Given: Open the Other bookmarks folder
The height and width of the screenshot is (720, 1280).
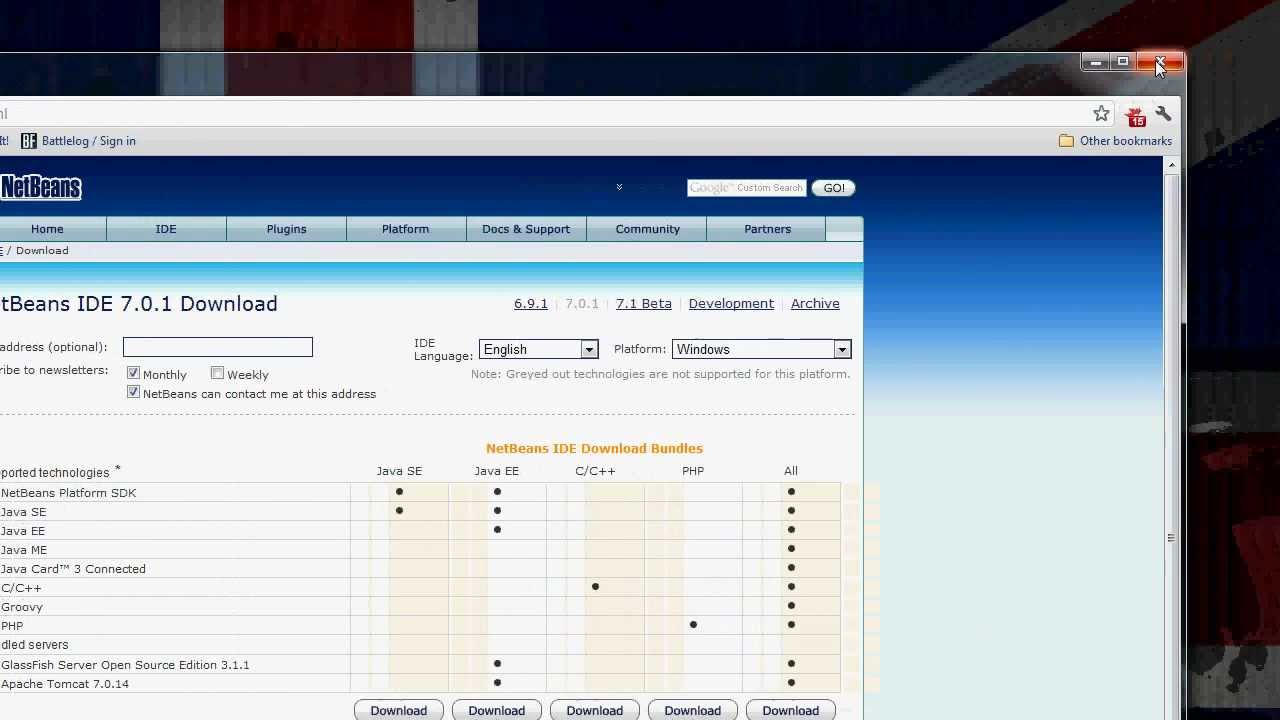Looking at the screenshot, I should tap(1115, 141).
